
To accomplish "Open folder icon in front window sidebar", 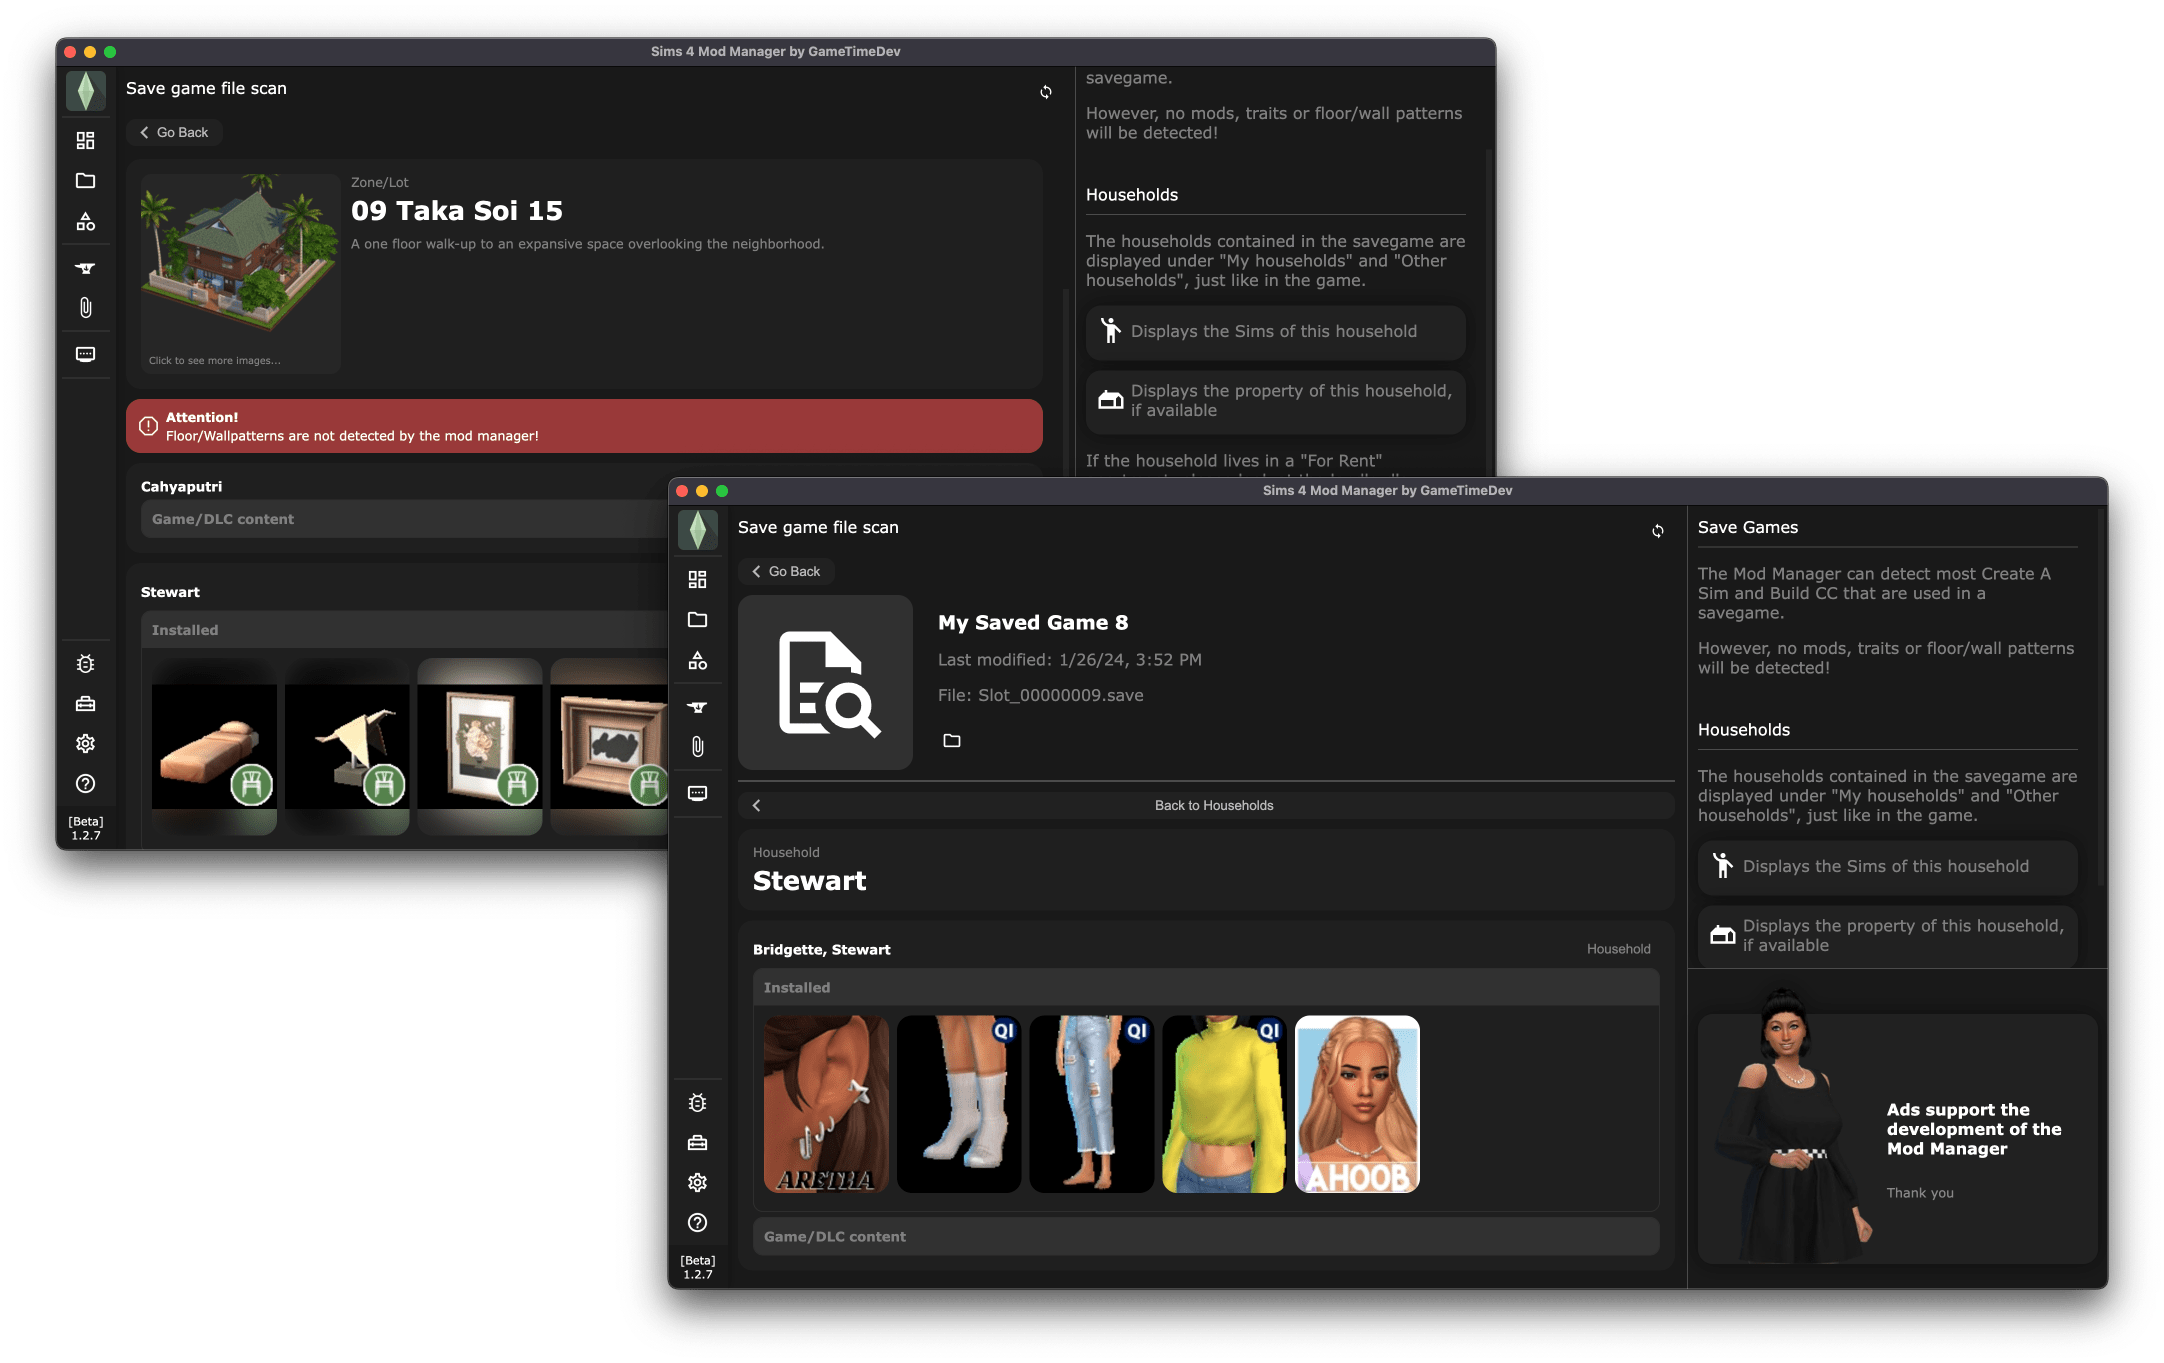I will pyautogui.click(x=697, y=620).
